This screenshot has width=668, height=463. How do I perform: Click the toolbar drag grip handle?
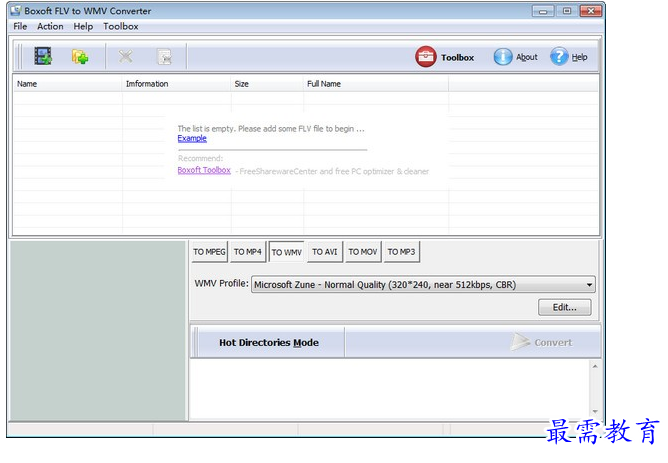18,56
